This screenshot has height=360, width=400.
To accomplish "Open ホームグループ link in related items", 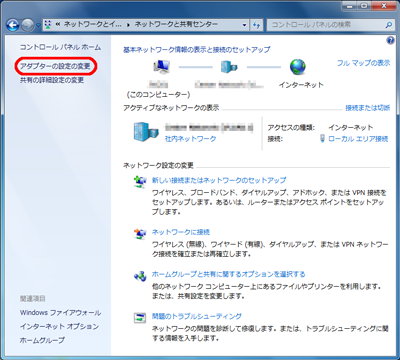I will click(x=42, y=340).
